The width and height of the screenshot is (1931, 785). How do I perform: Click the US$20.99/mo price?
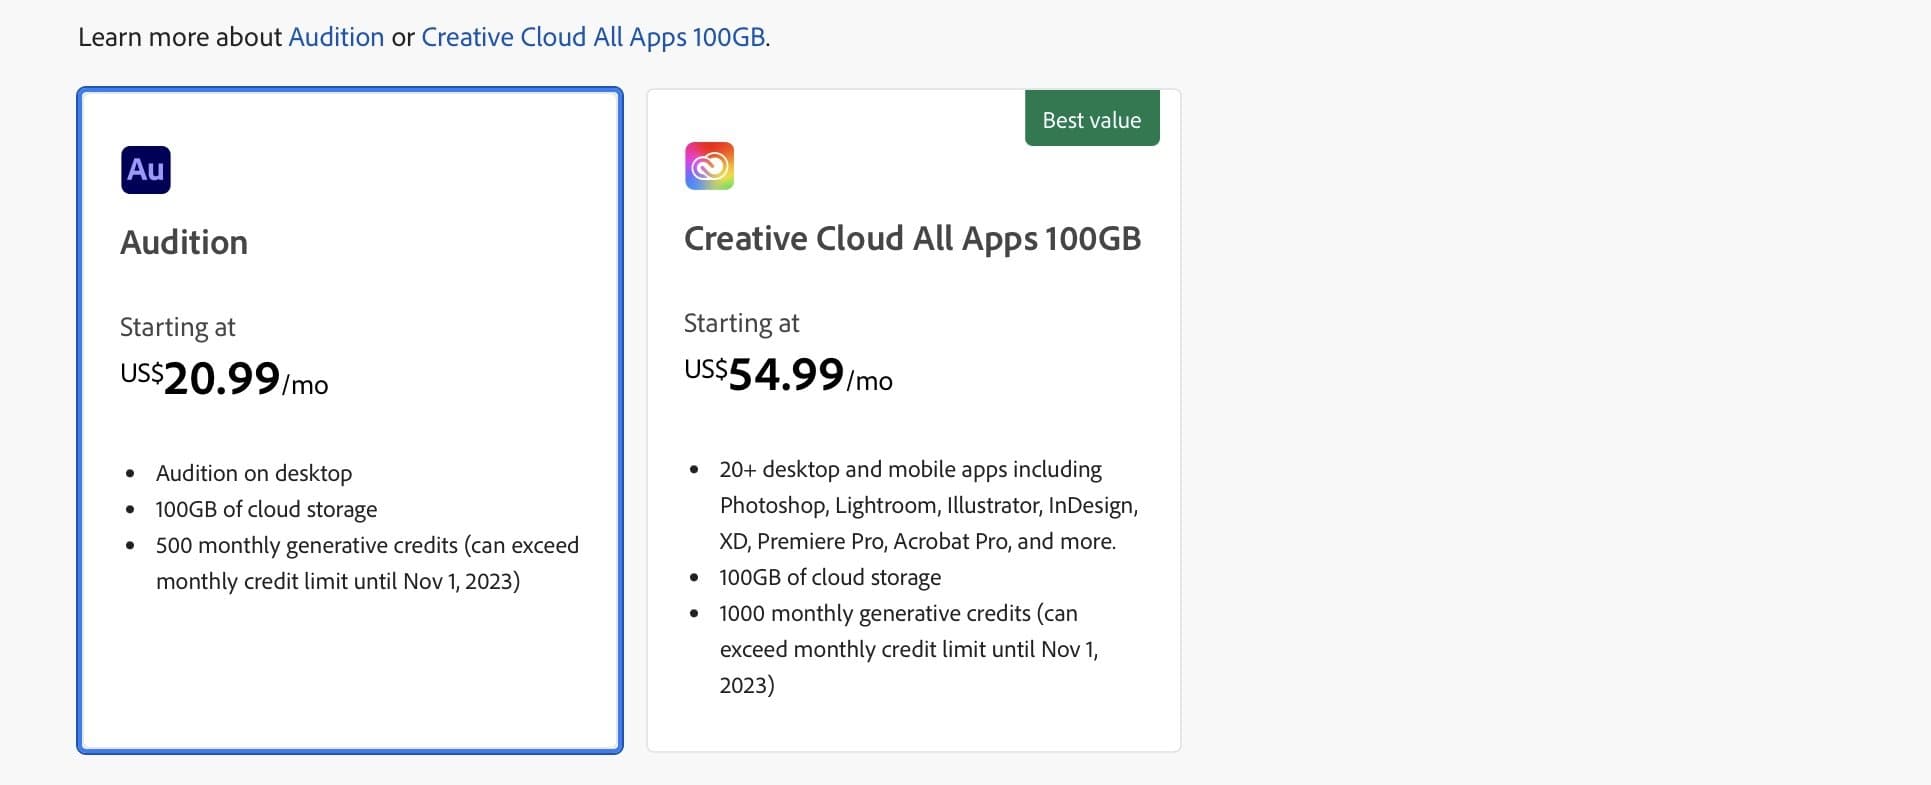click(224, 378)
